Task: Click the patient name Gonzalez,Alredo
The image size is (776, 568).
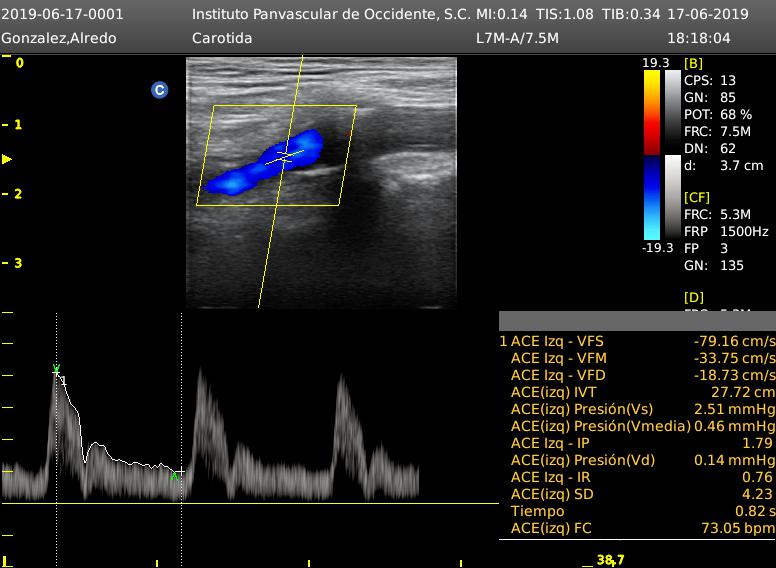Action: tap(59, 38)
